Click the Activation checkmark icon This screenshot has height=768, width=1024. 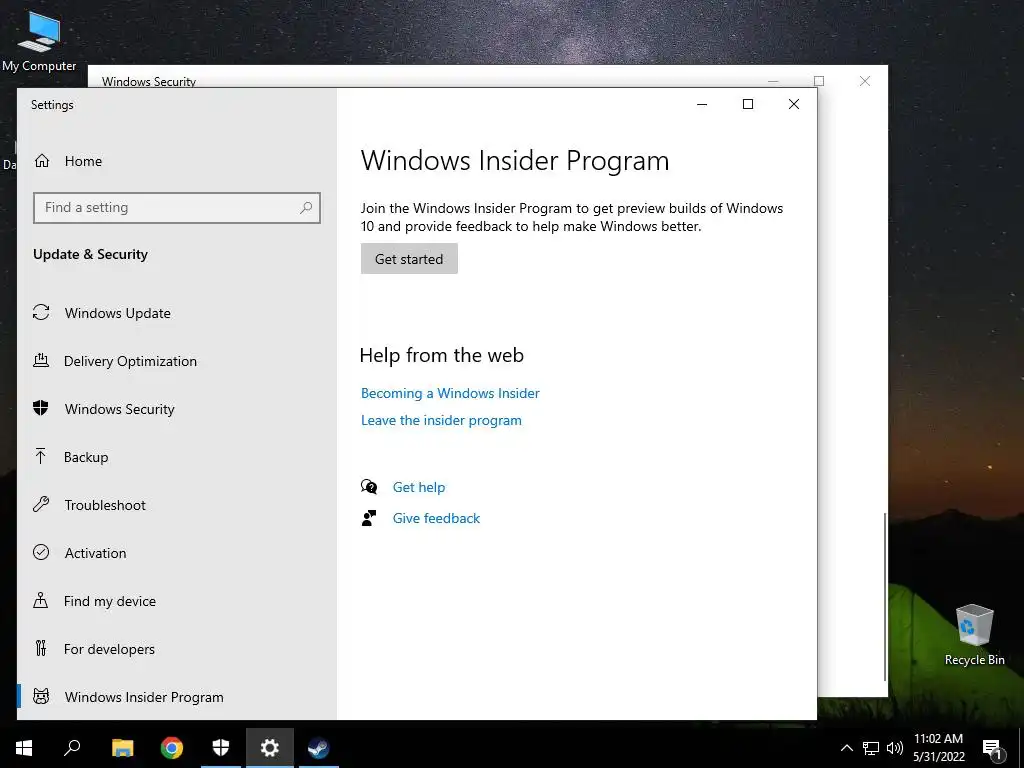(x=41, y=552)
